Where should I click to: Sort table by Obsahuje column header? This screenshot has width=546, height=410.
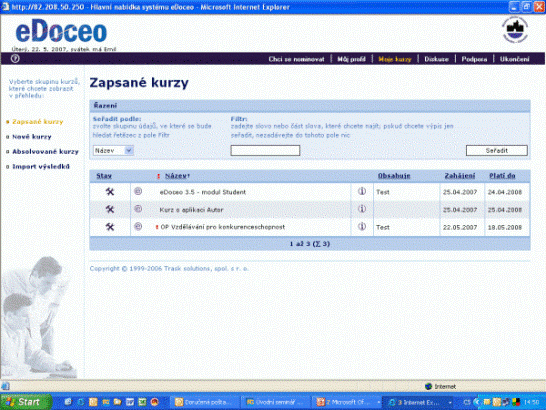coord(394,176)
